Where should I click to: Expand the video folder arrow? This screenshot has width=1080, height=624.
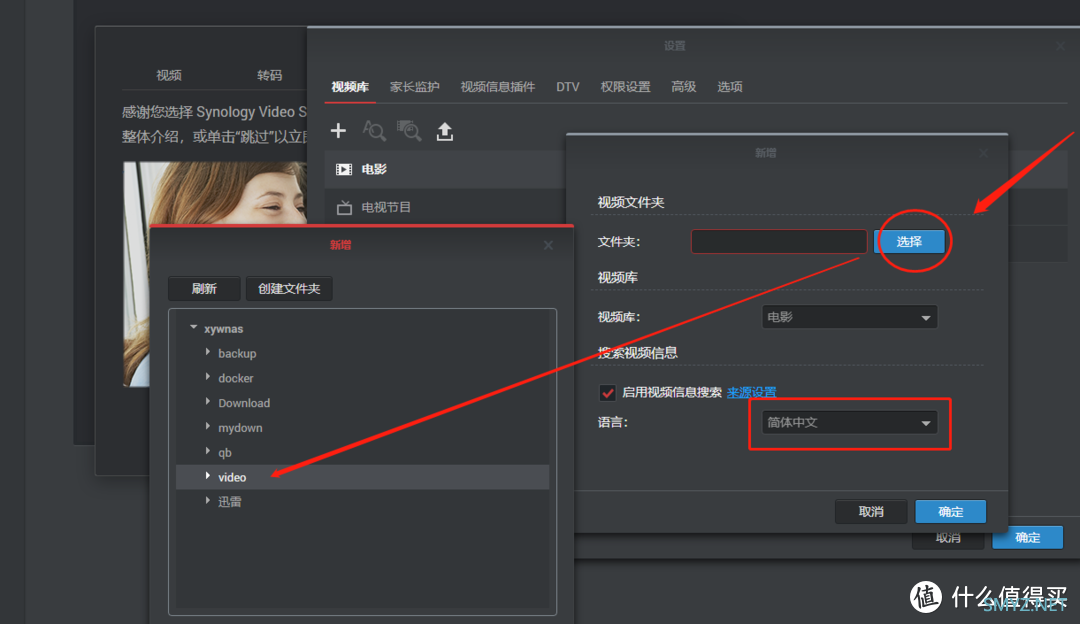207,476
